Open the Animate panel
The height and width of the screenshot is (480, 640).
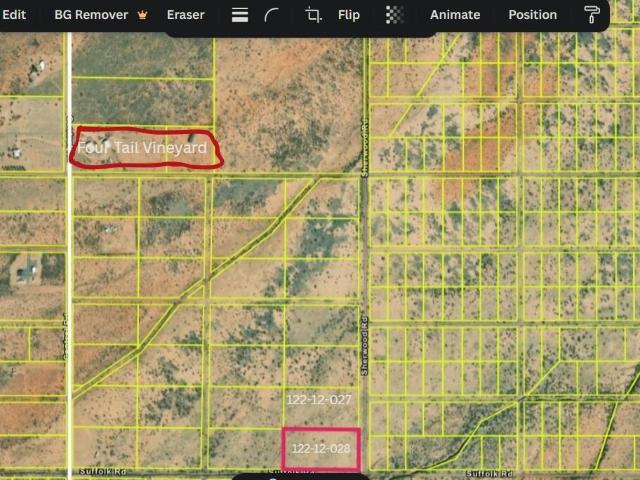tap(455, 15)
